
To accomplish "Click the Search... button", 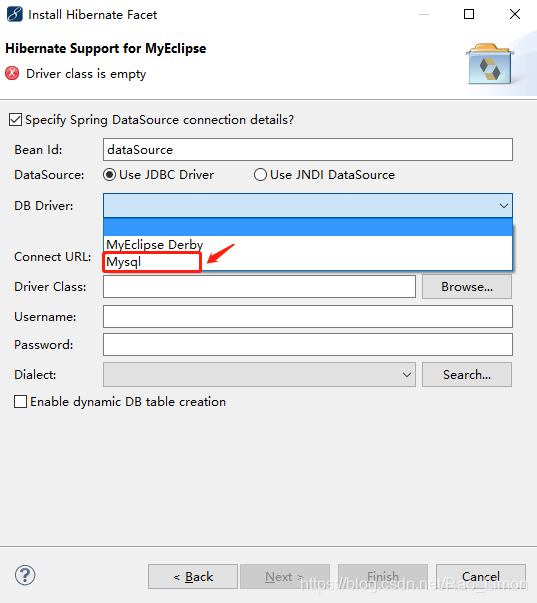I will [467, 375].
